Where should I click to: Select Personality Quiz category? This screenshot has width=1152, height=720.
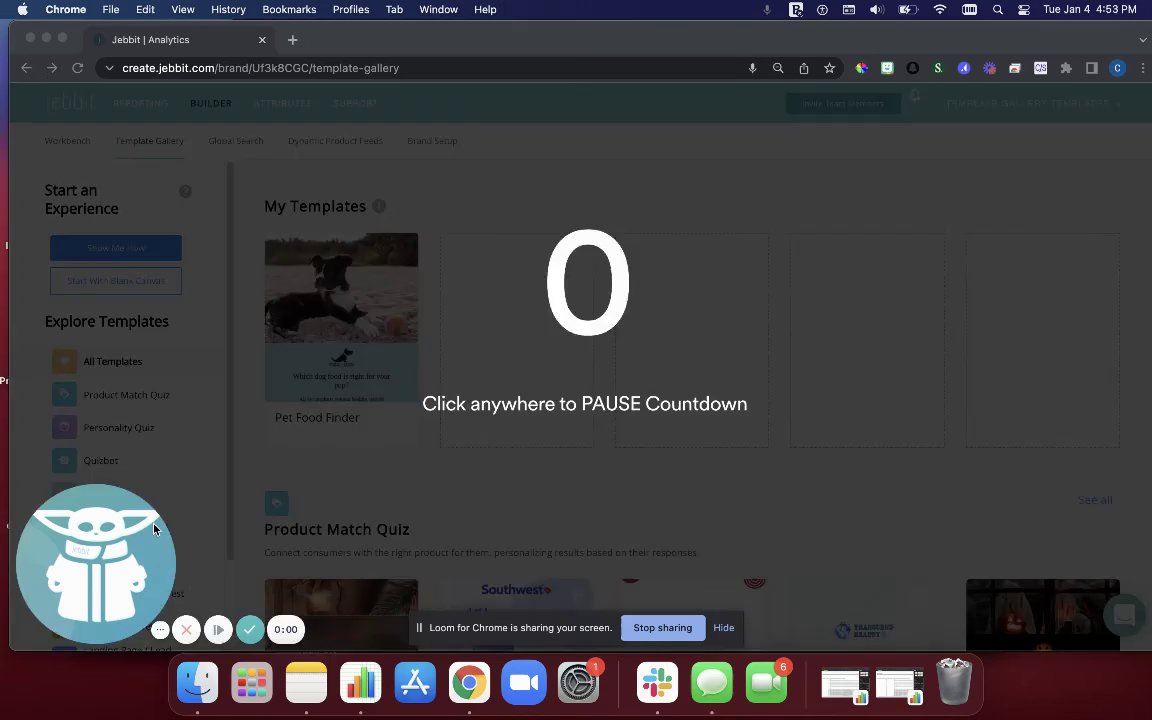click(x=104, y=428)
